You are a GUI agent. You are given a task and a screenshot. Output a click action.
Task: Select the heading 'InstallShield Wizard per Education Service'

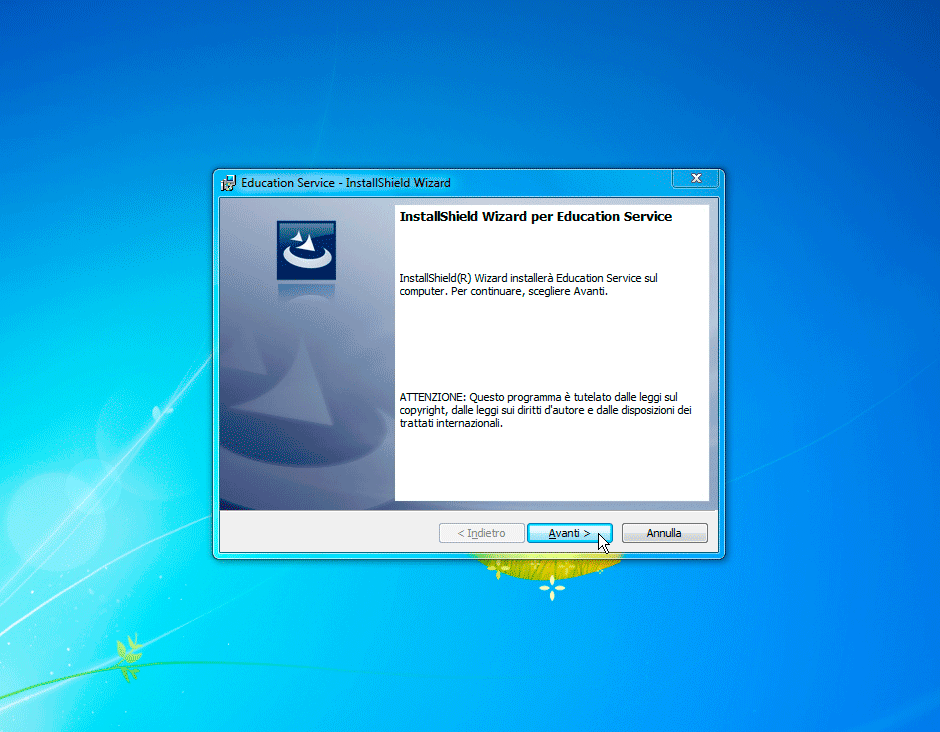point(536,216)
